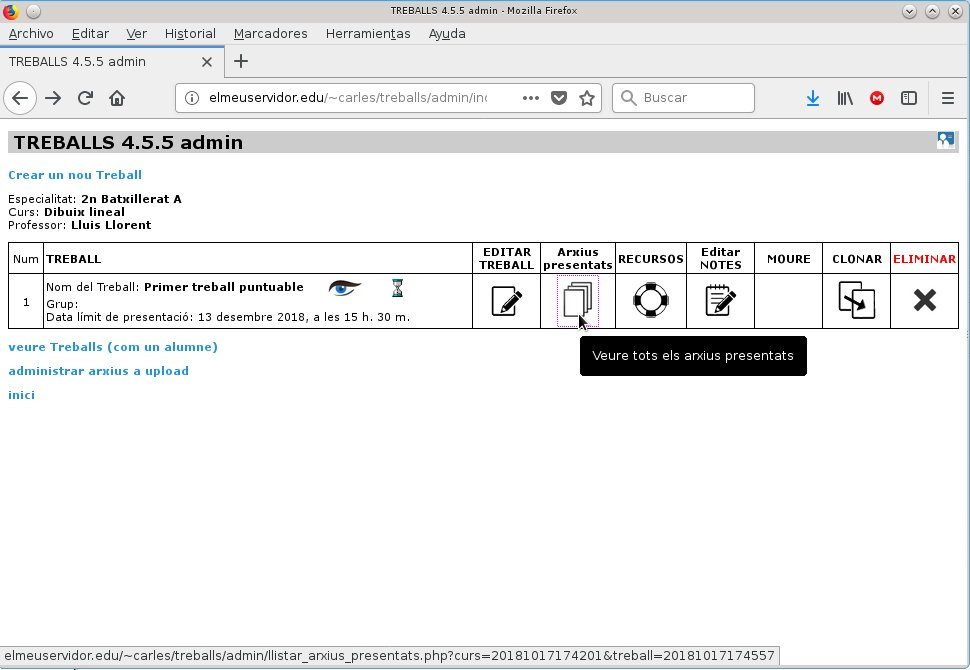
Task: Click the Buscar search field
Action: coord(683,98)
